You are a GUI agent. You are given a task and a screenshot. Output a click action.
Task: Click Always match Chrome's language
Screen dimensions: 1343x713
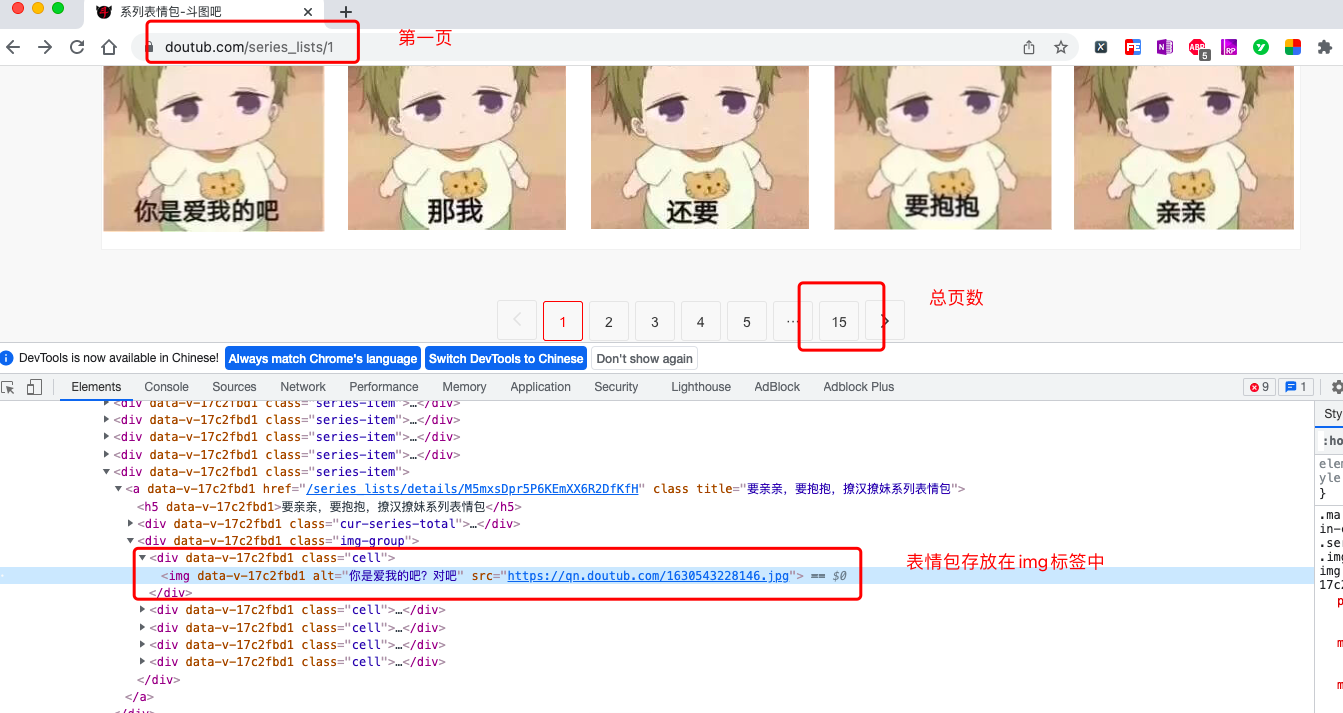point(322,359)
